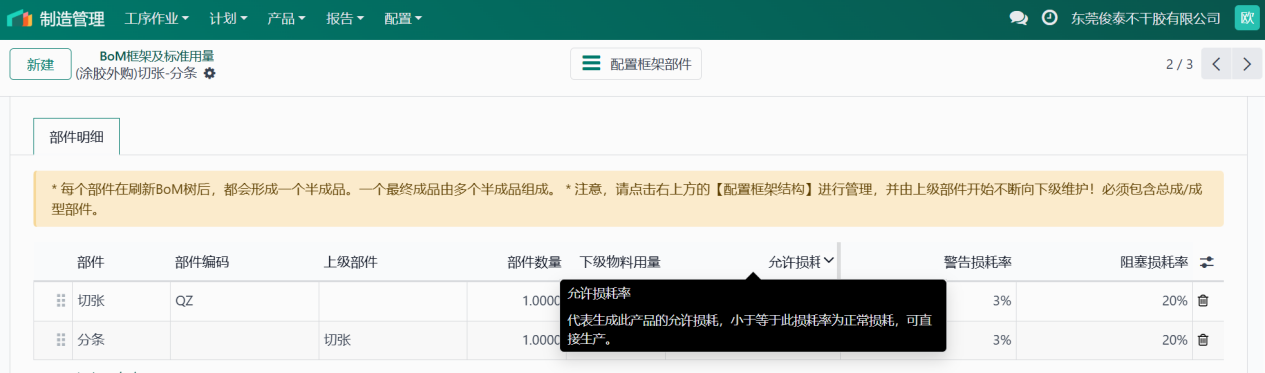The height and width of the screenshot is (373, 1265).
Task: Click the record title (涂胶外购)切张-分条
Action: click(136, 73)
